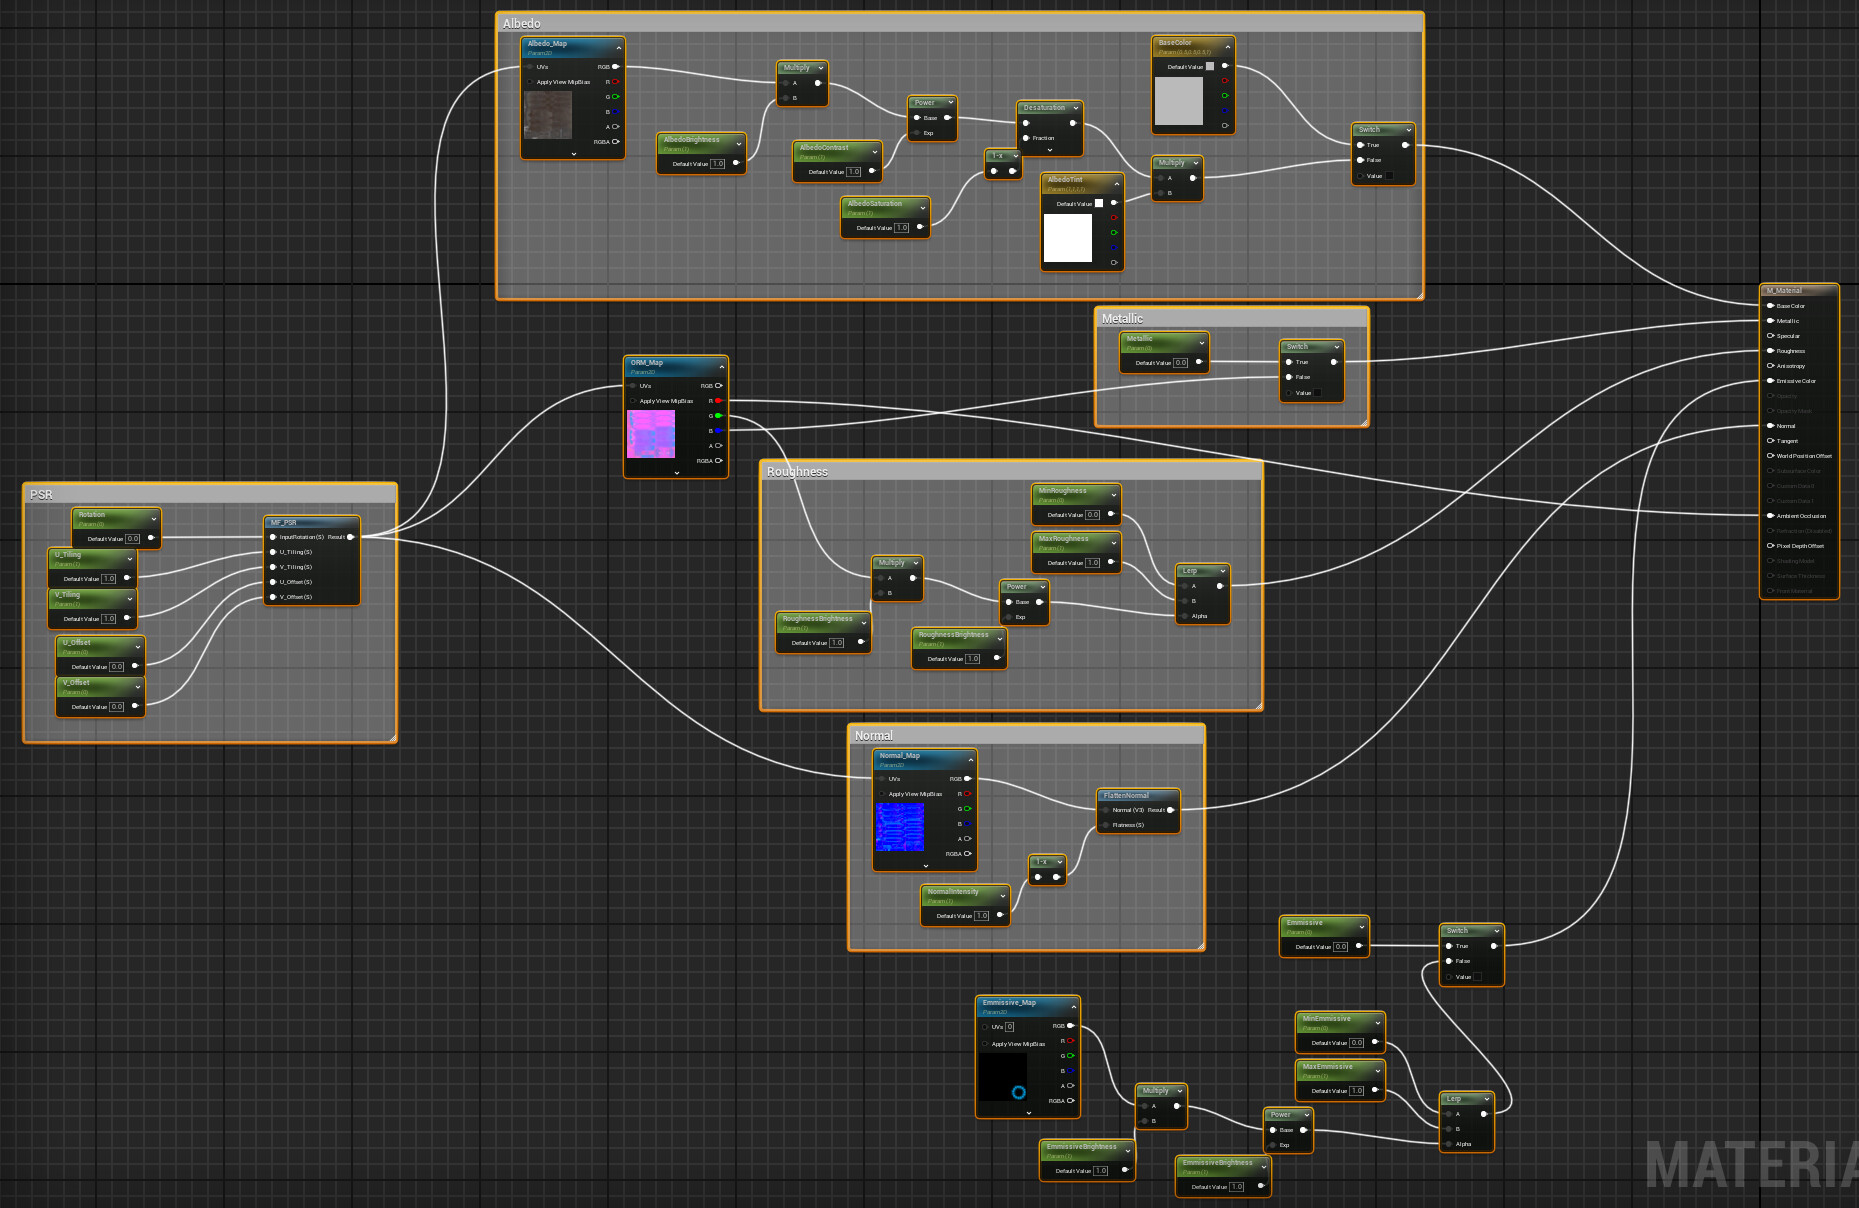Toggle Apply View MipBias on Albedo_Map

click(529, 82)
